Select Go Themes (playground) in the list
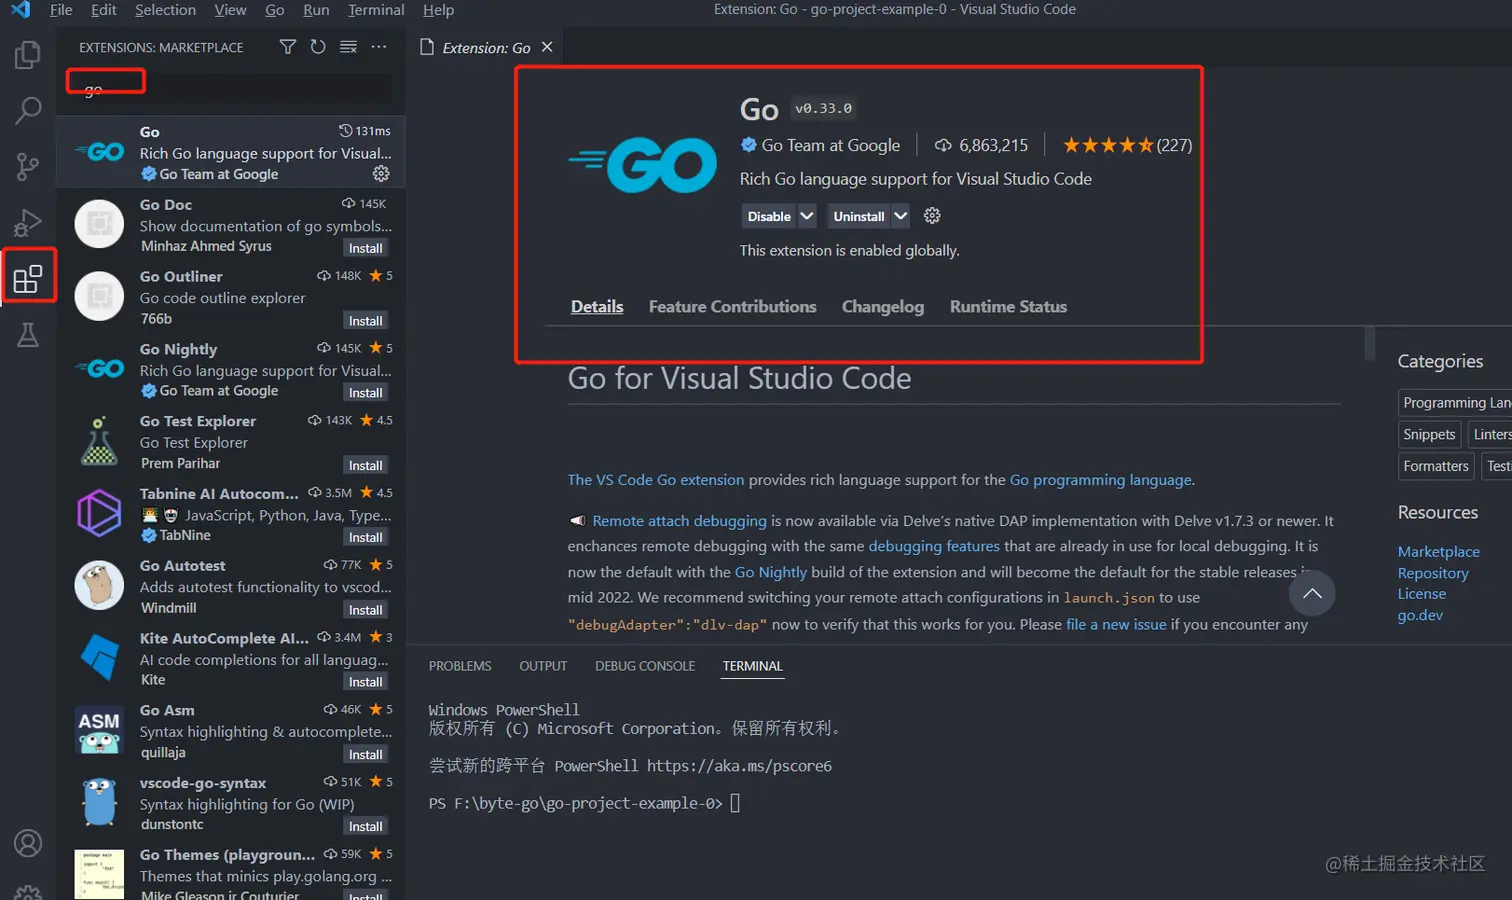The image size is (1512, 900). click(x=231, y=871)
